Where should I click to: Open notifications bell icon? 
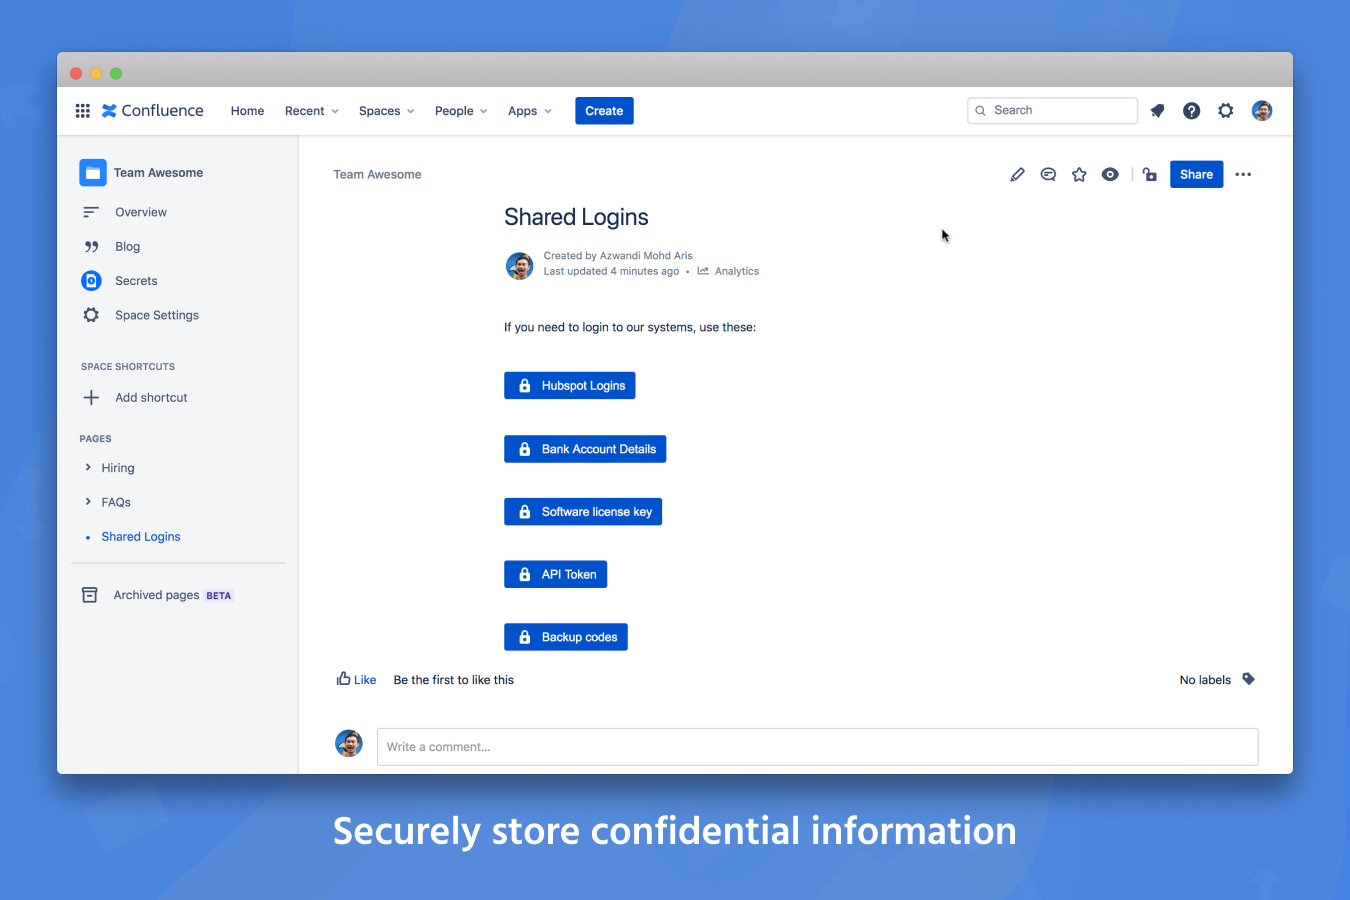click(1157, 111)
